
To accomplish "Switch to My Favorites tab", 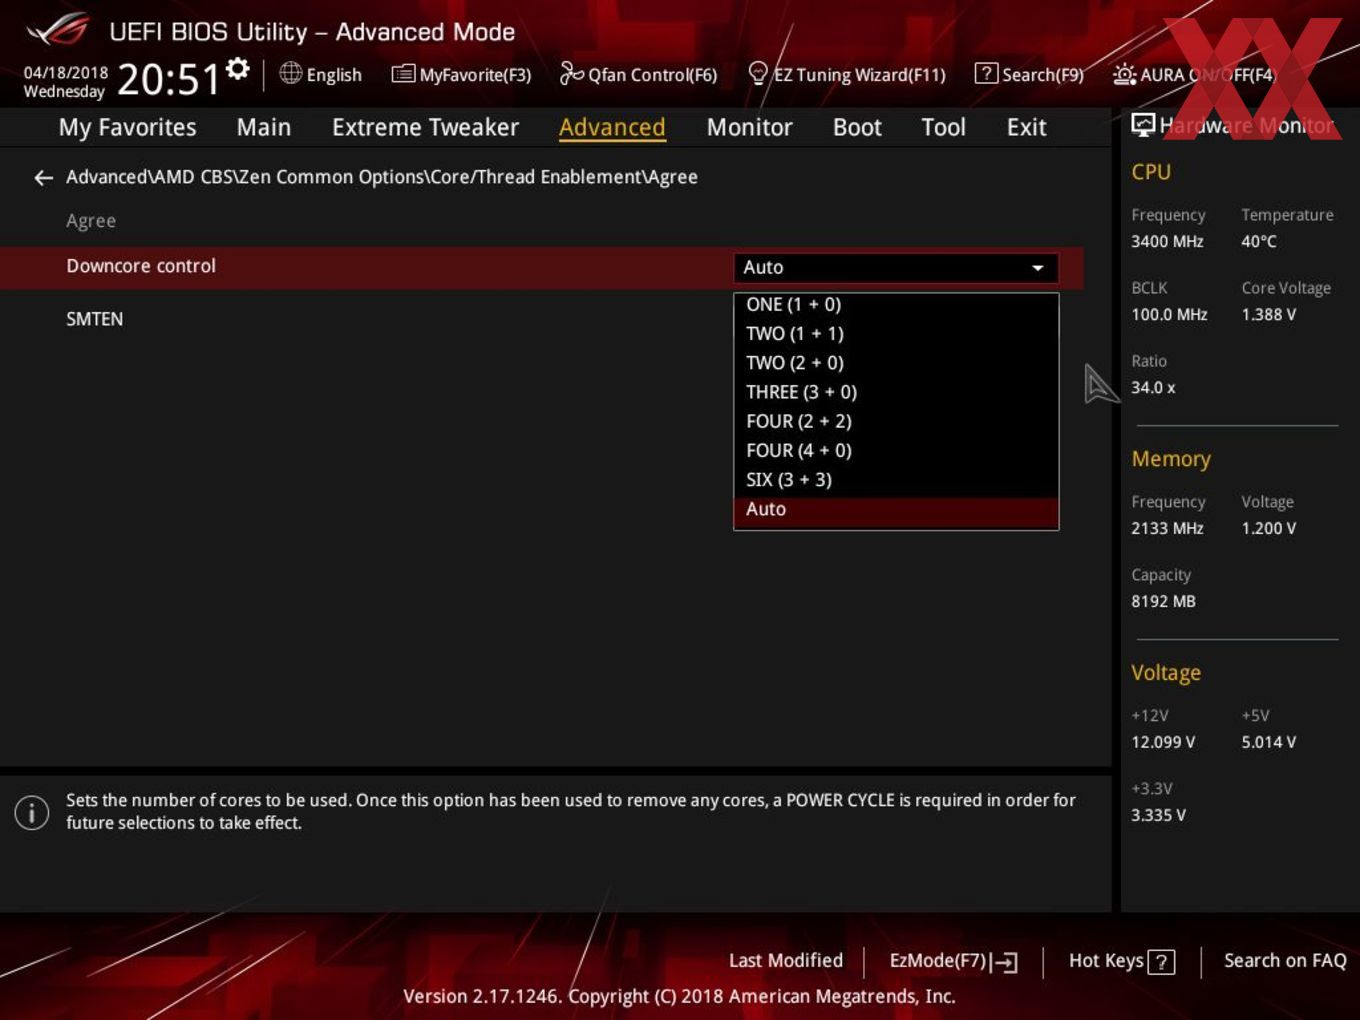I will tap(127, 128).
